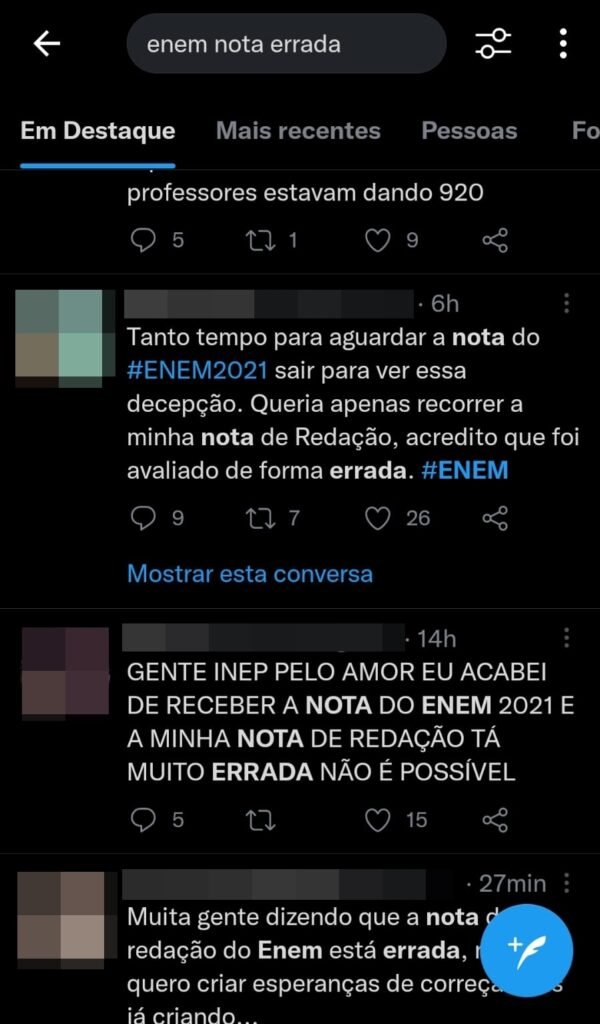Focus the search field containing enem nota errada
The width and height of the screenshot is (600, 1024).
coord(287,44)
